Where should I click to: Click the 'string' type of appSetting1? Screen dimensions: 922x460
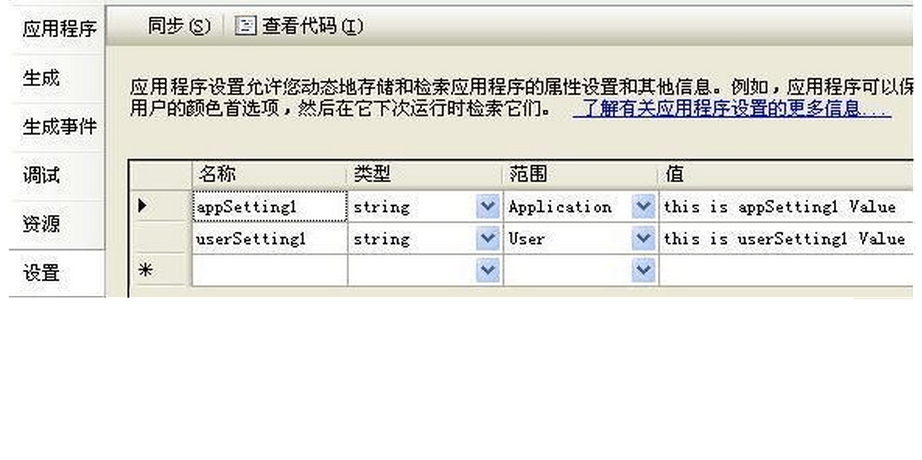click(x=381, y=207)
